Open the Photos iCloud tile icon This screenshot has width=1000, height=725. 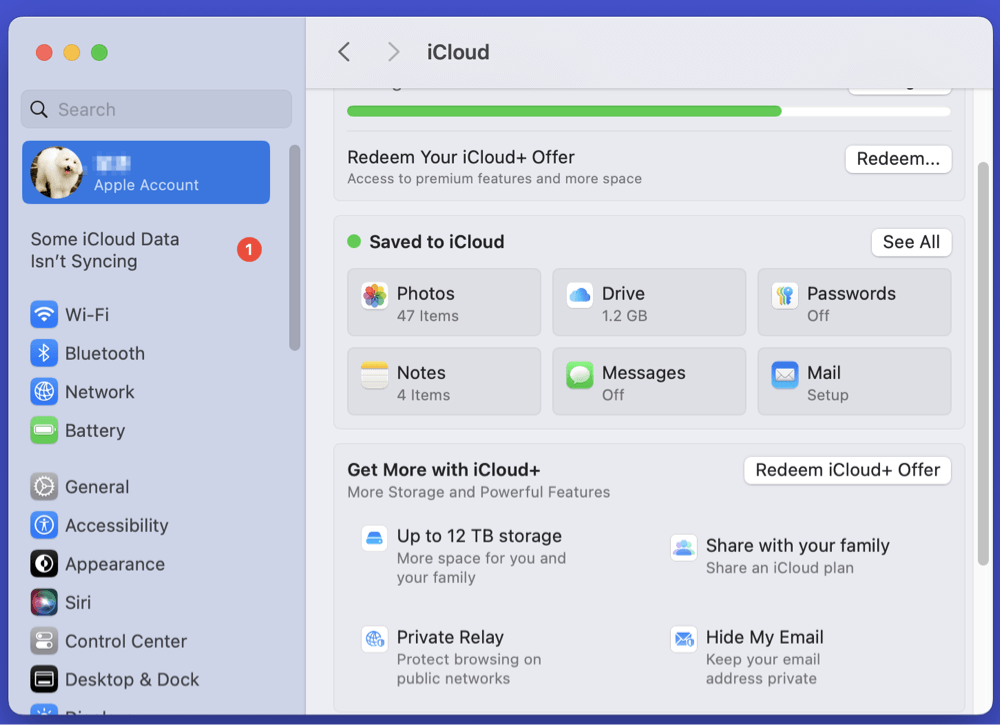coord(375,296)
